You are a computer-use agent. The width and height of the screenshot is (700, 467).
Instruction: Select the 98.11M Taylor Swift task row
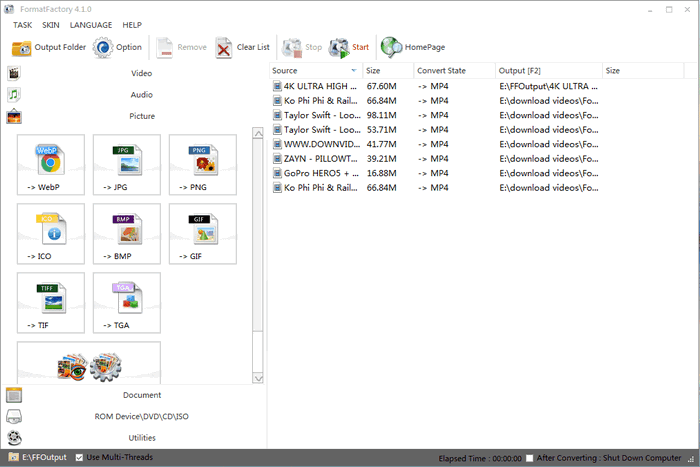click(435, 115)
